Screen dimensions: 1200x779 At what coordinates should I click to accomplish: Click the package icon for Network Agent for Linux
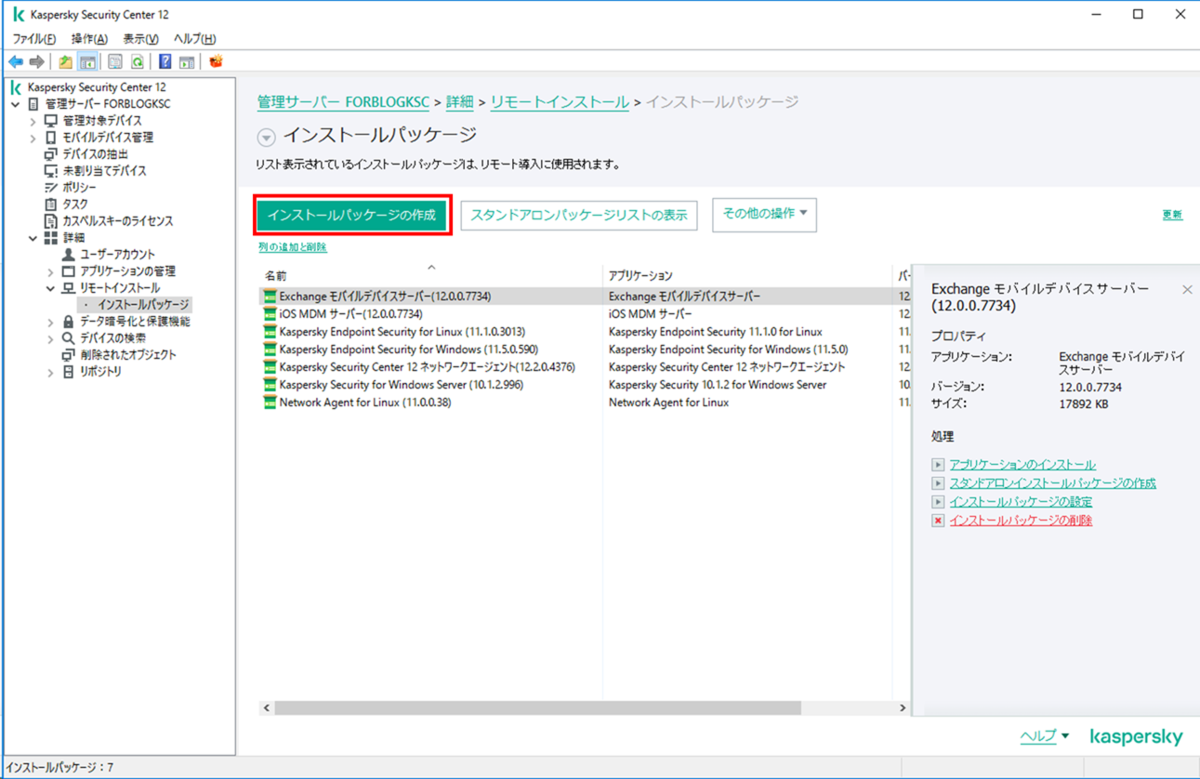269,402
